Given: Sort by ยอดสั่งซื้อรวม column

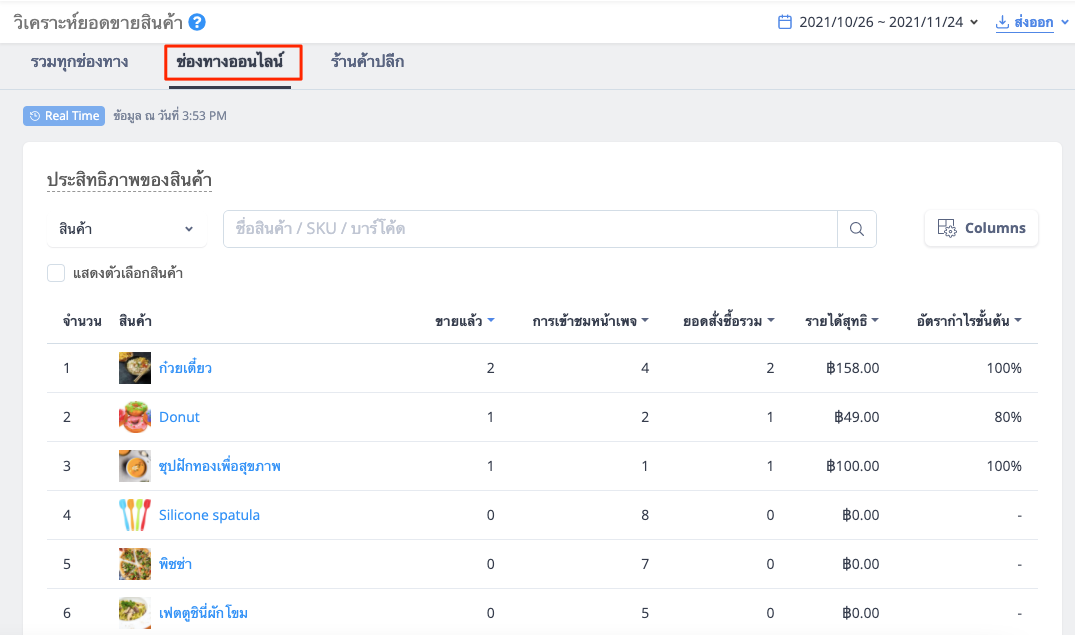Looking at the screenshot, I should coord(729,321).
